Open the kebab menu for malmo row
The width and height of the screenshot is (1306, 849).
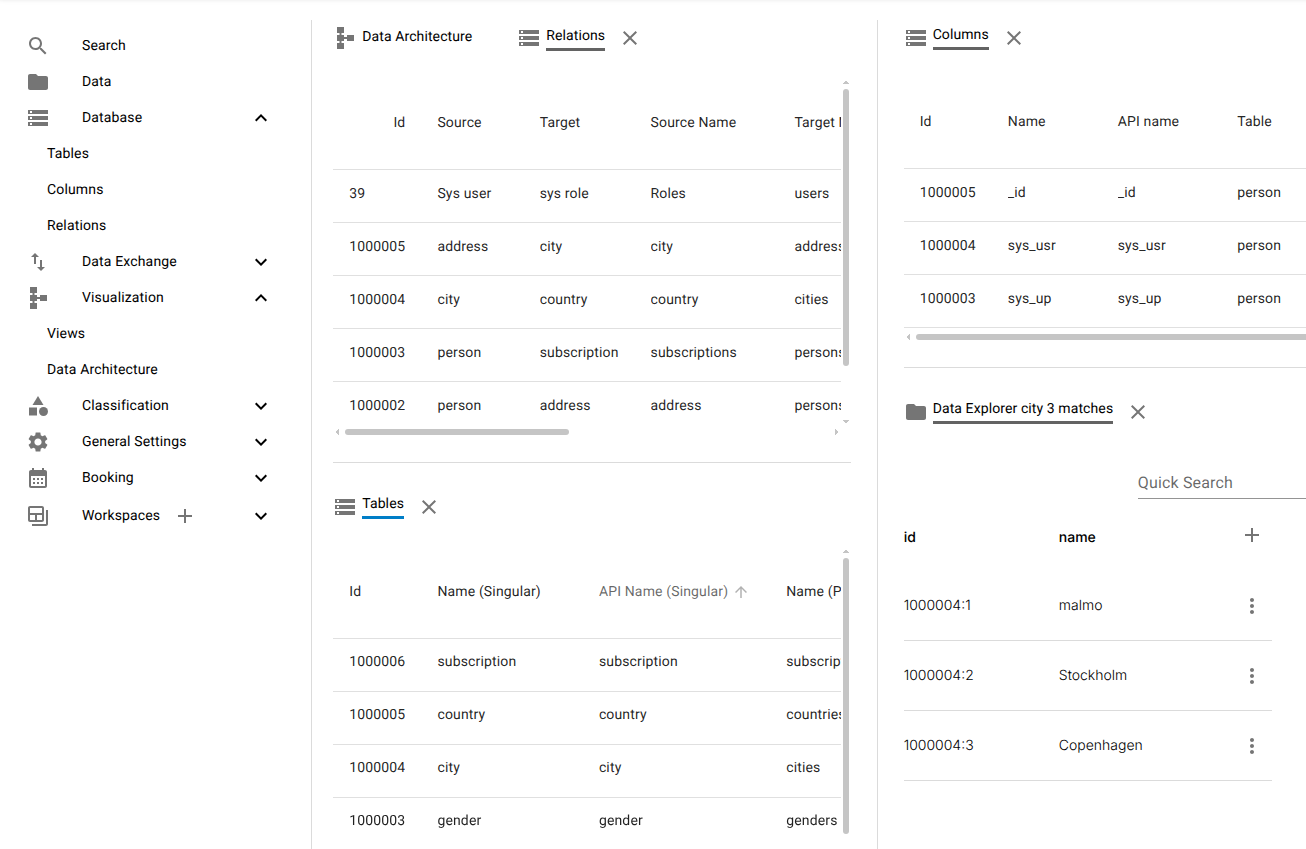pos(1251,605)
